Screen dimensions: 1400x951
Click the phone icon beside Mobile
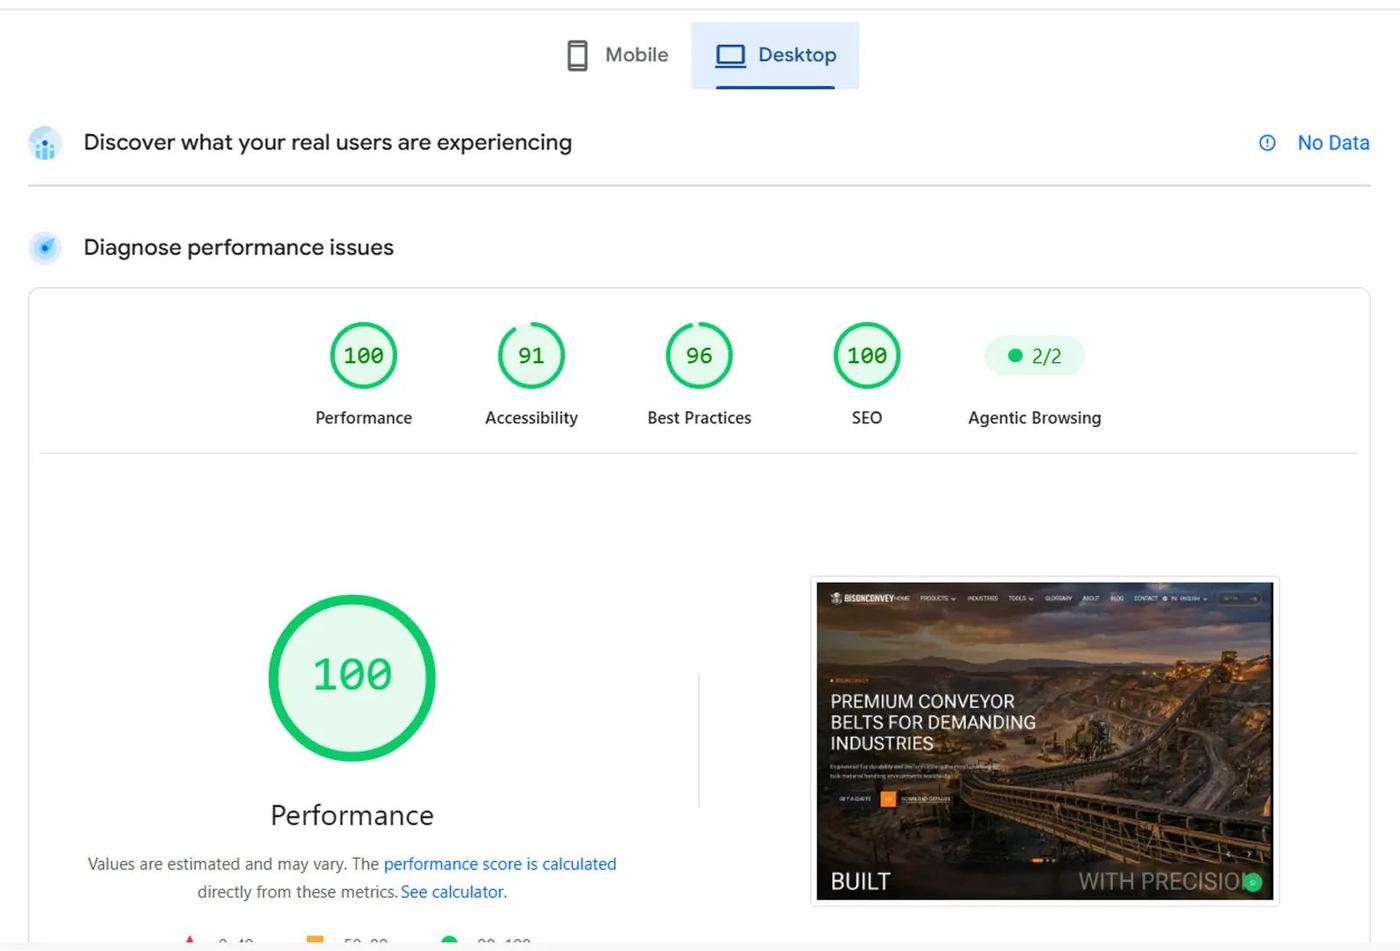point(577,55)
